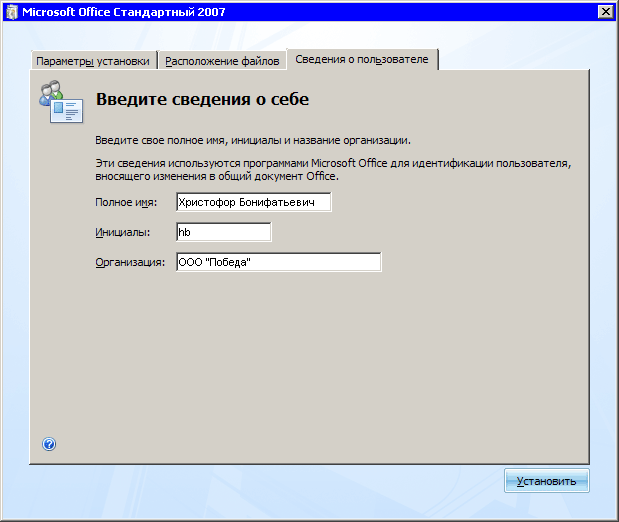Focus the Инициалы input box
The image size is (619, 522).
coord(222,232)
